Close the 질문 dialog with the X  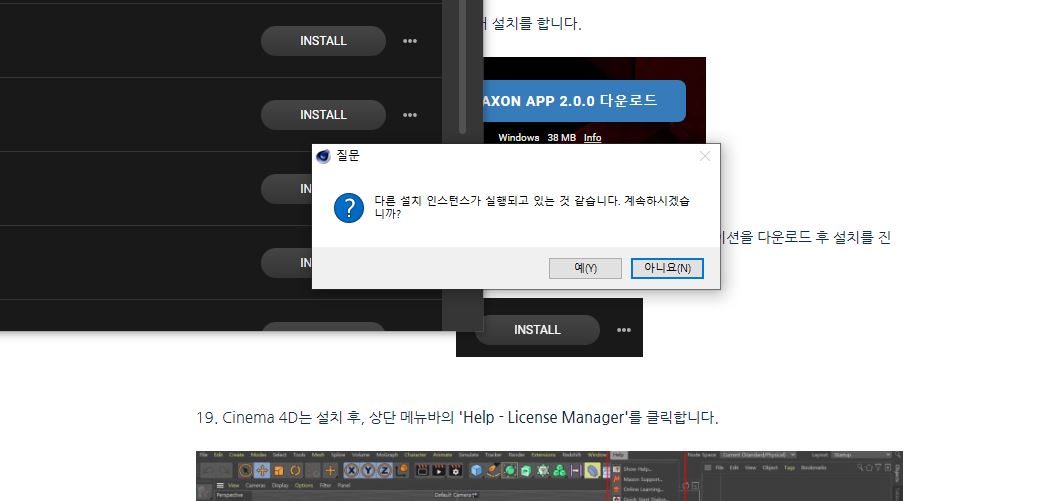pyautogui.click(x=704, y=156)
